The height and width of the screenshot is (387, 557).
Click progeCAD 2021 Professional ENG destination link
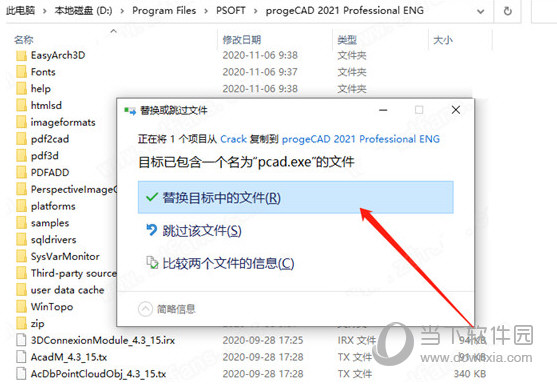click(x=361, y=139)
